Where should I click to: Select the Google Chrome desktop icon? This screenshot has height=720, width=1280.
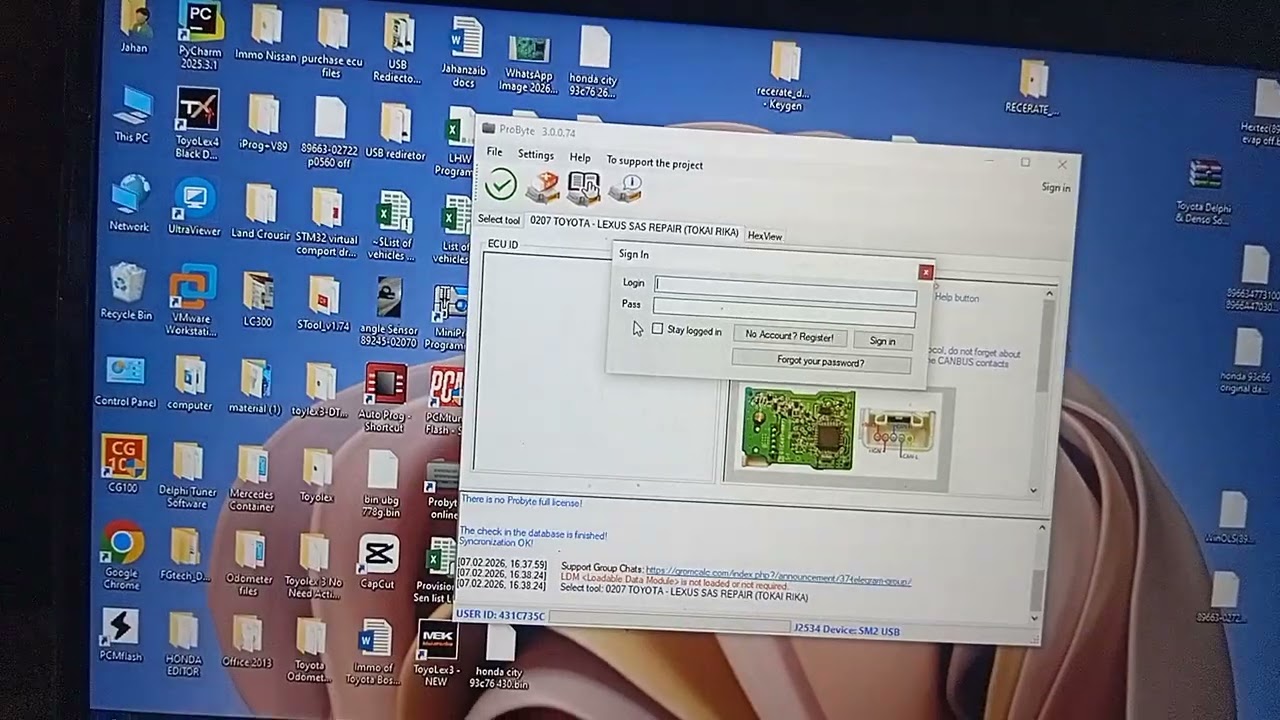pos(121,556)
